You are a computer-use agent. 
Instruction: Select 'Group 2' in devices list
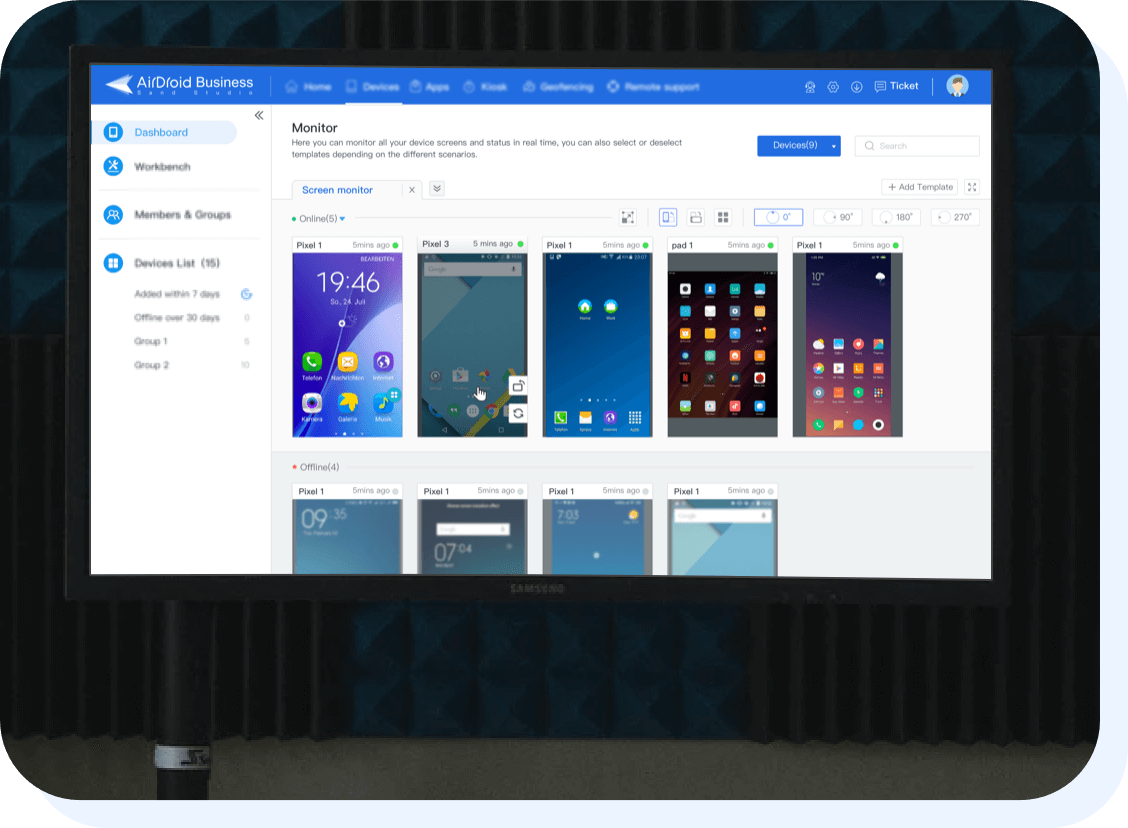151,365
